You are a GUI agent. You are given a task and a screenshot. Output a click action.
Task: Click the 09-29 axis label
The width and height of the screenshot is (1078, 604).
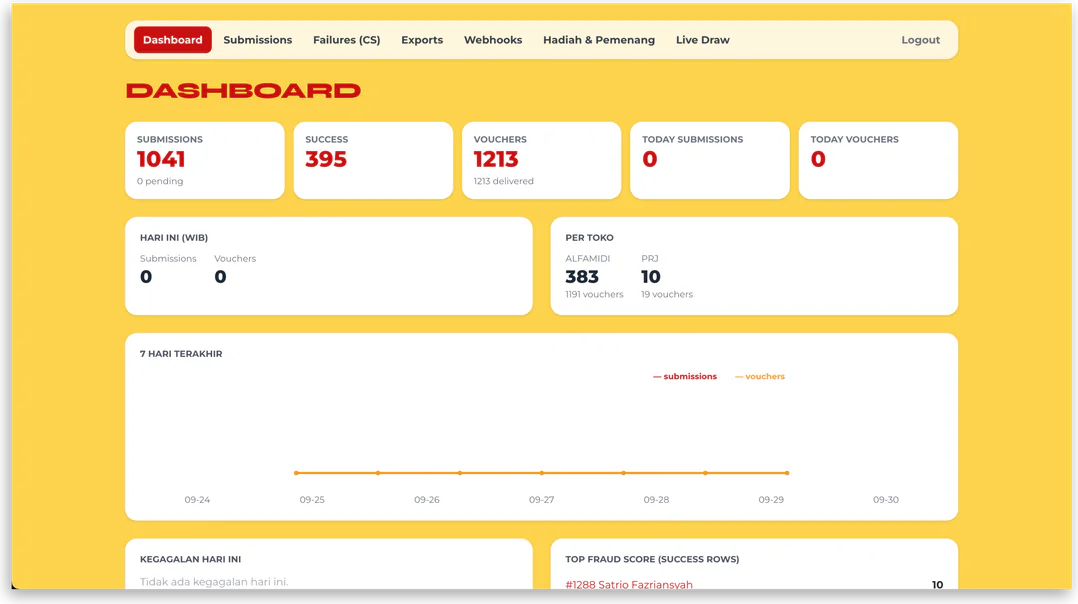pyautogui.click(x=771, y=500)
